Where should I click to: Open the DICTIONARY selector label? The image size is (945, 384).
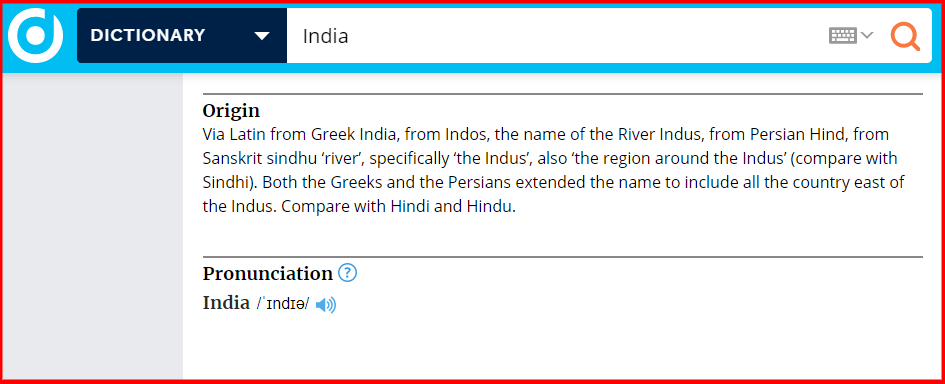148,36
